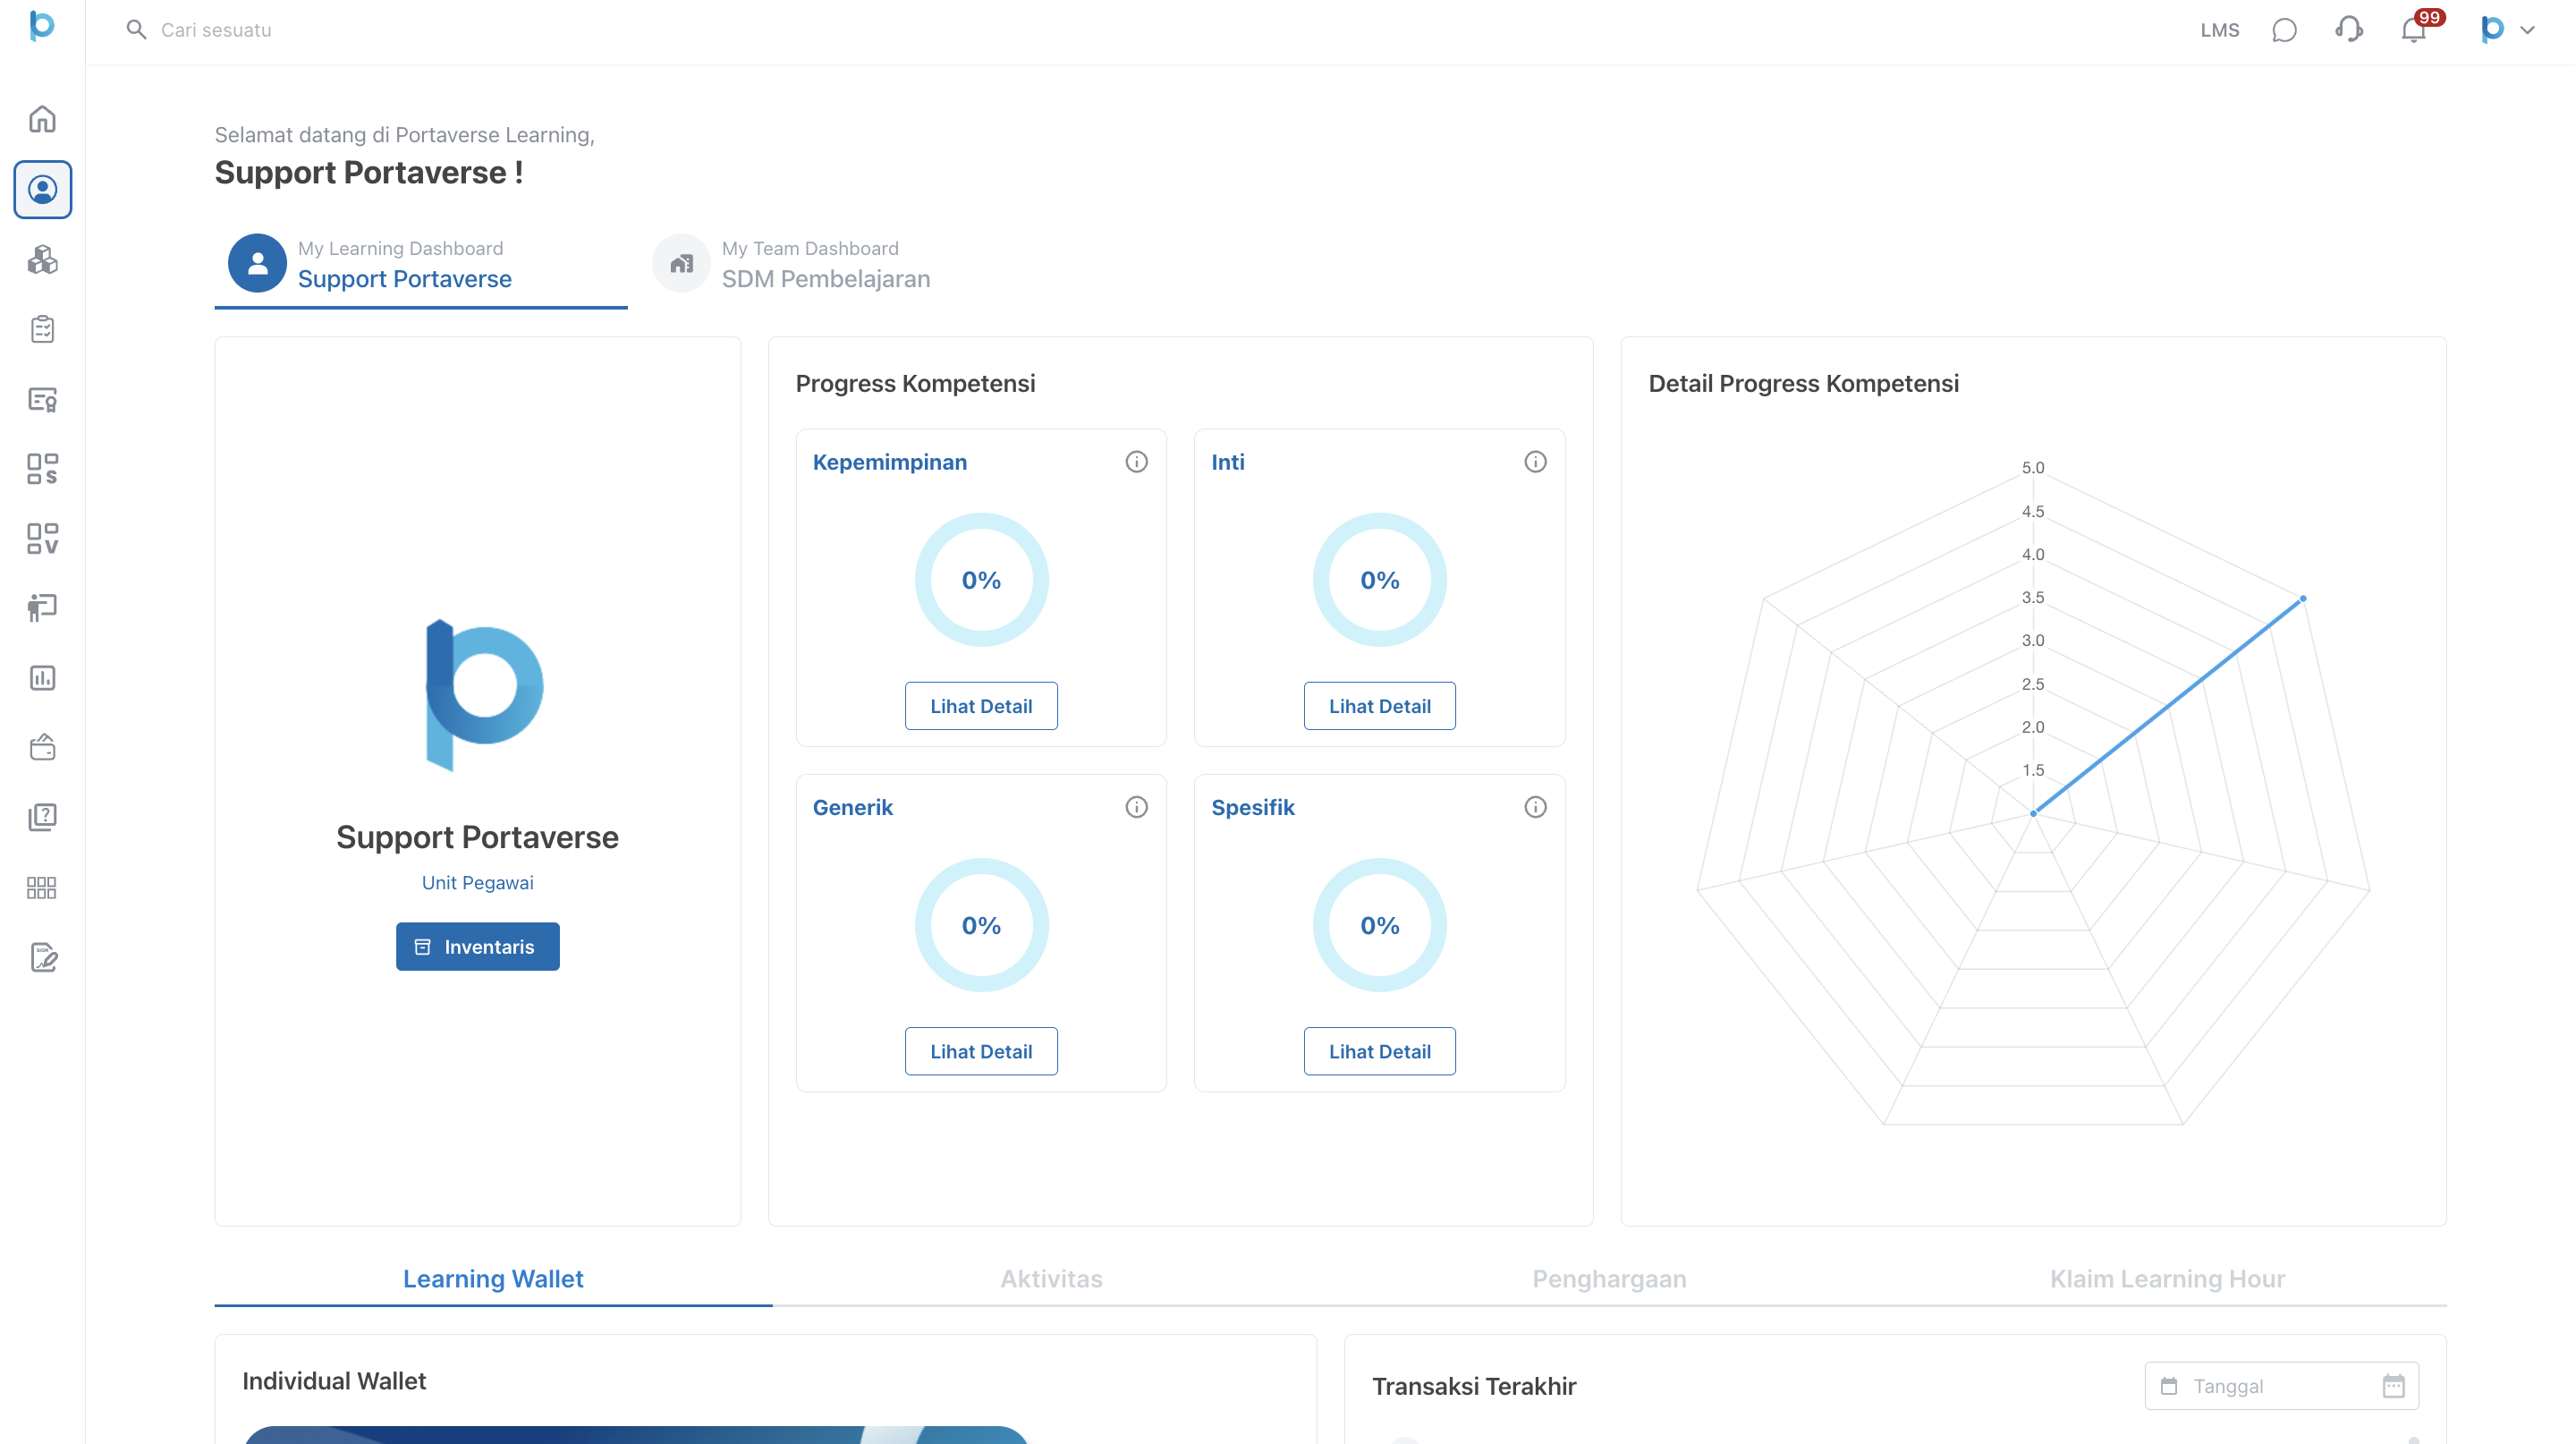Viewport: 2576px width, 1444px height.
Task: Show info for Kepemimpinan competency
Action: coord(1136,462)
